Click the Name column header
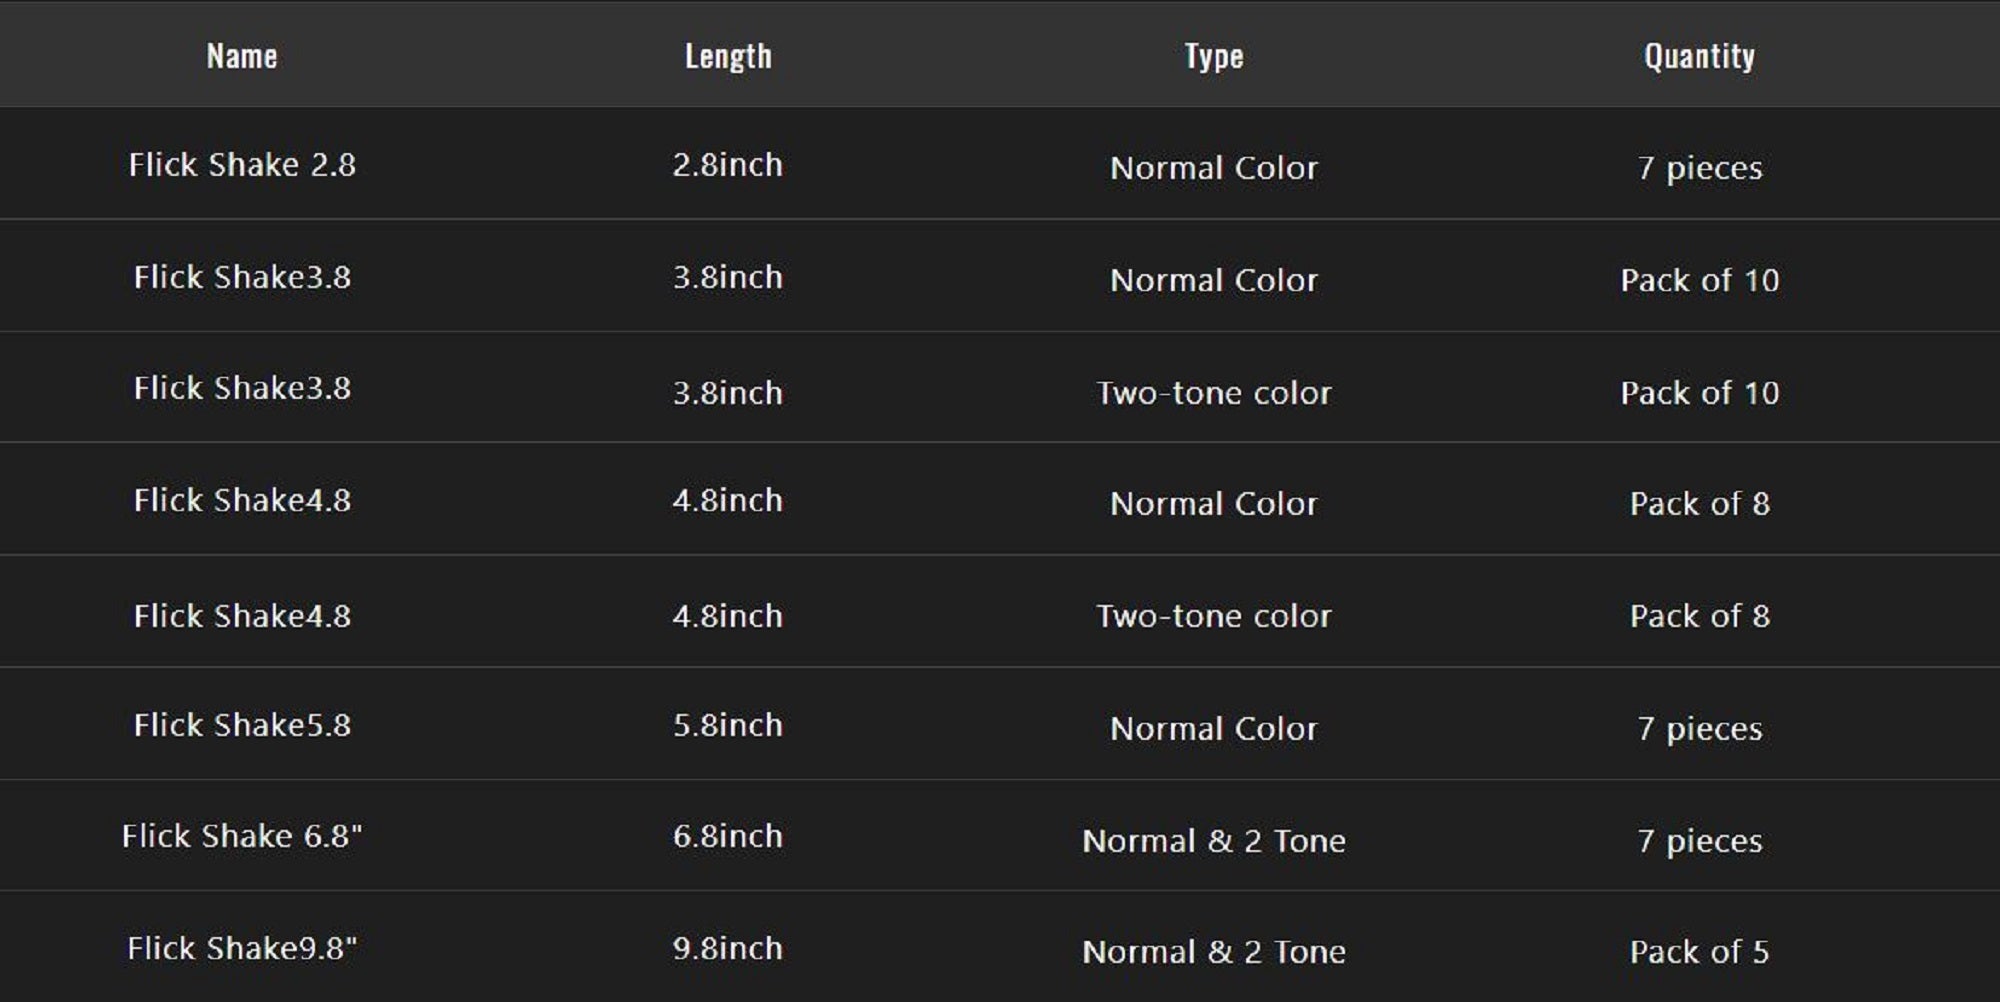The image size is (2000, 1002). [242, 56]
